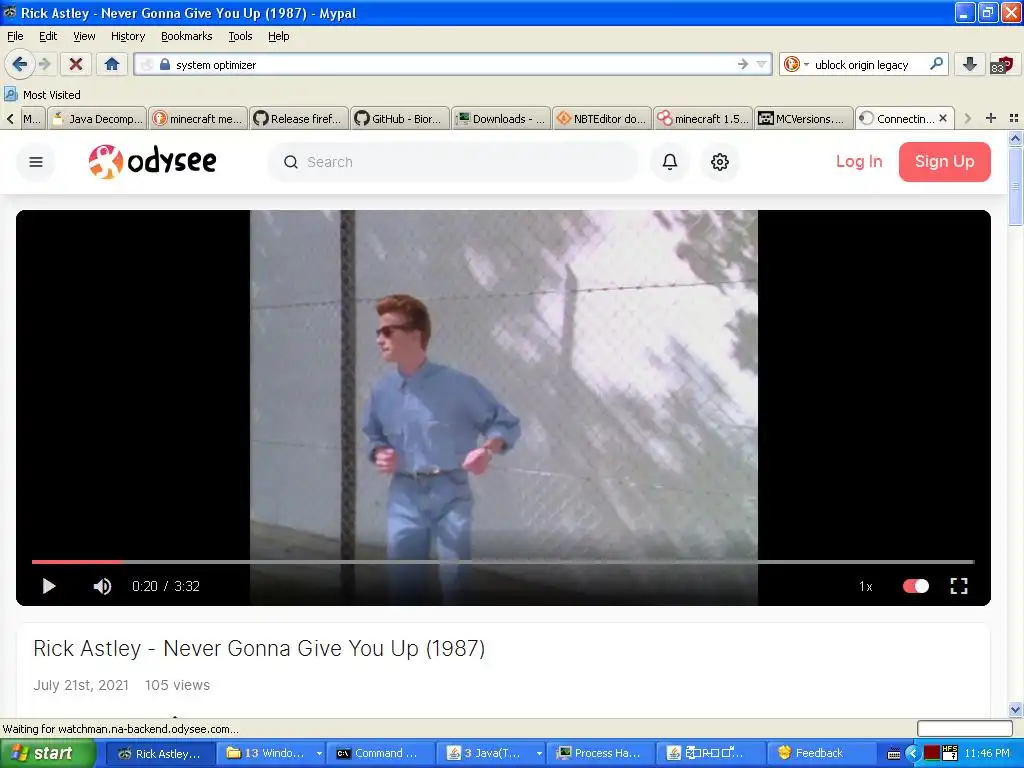
Task: Click the Go arrow in address bar
Action: [x=743, y=64]
